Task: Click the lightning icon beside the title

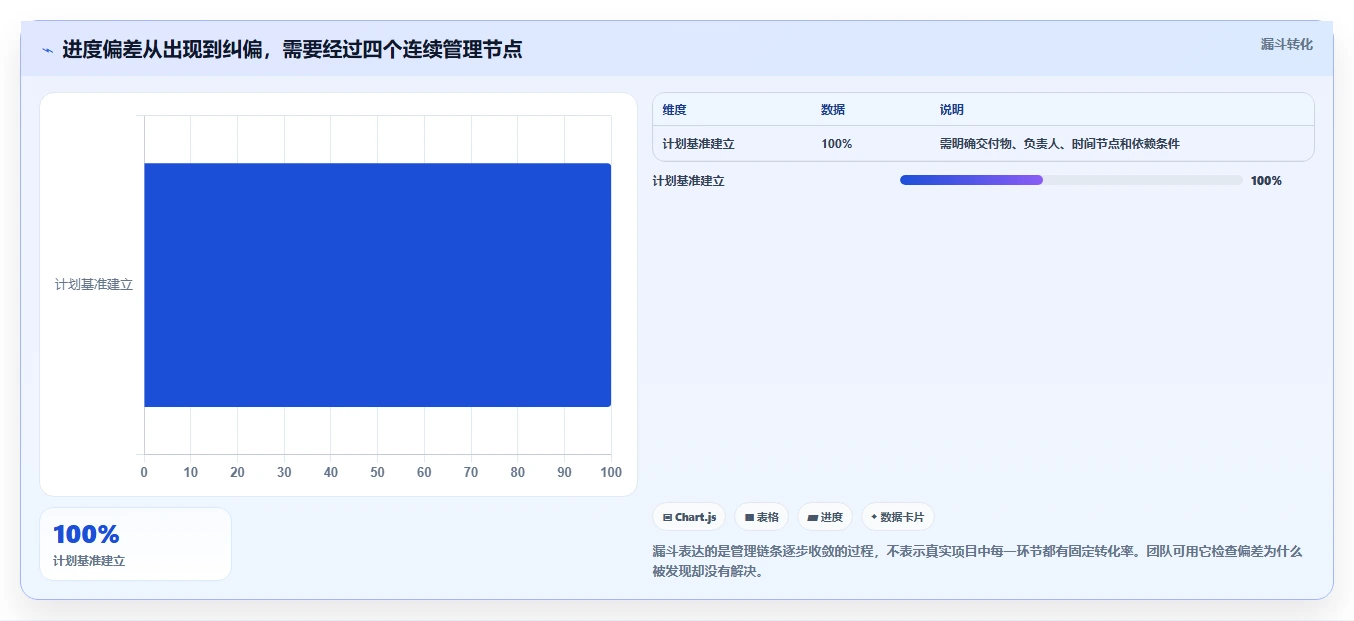Action: tap(47, 50)
